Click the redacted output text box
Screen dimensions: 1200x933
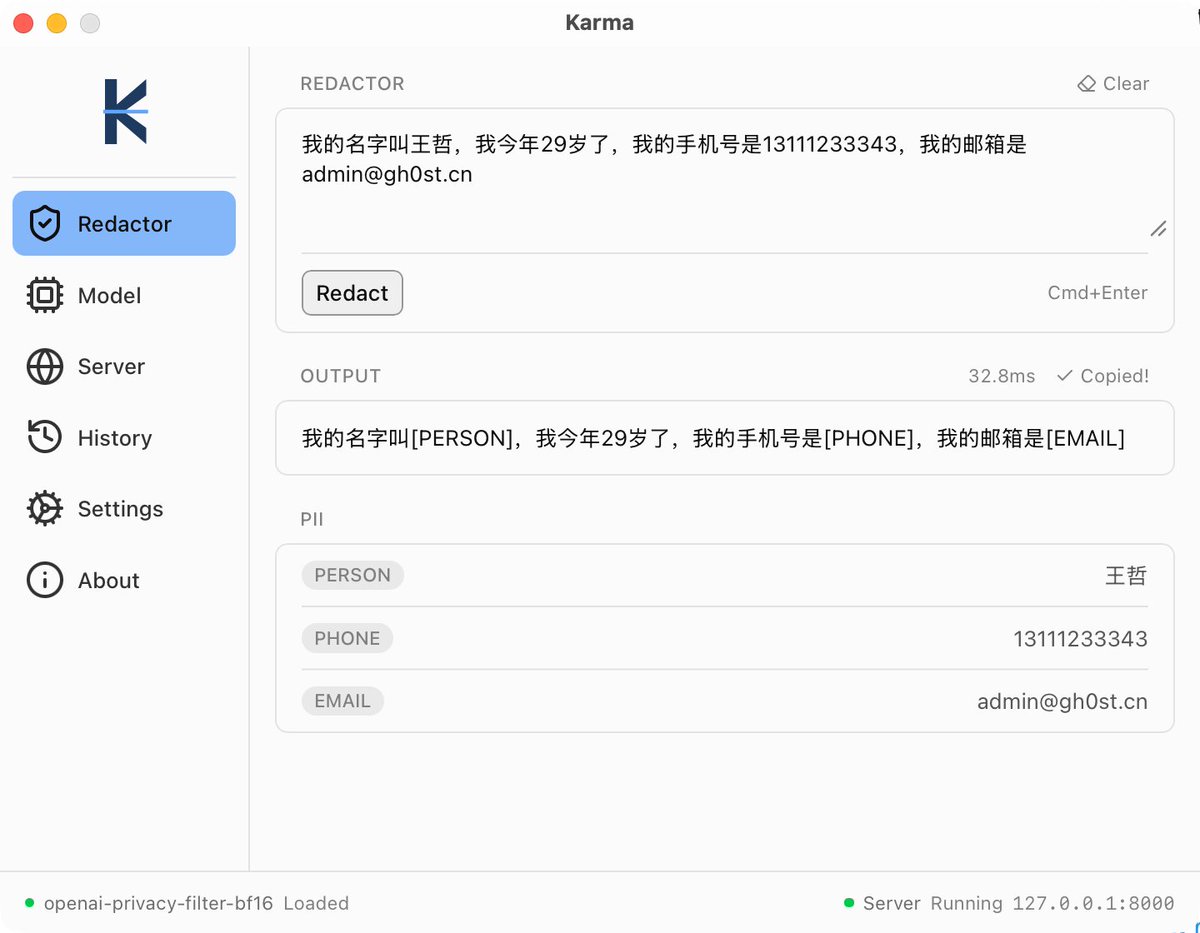coord(725,438)
